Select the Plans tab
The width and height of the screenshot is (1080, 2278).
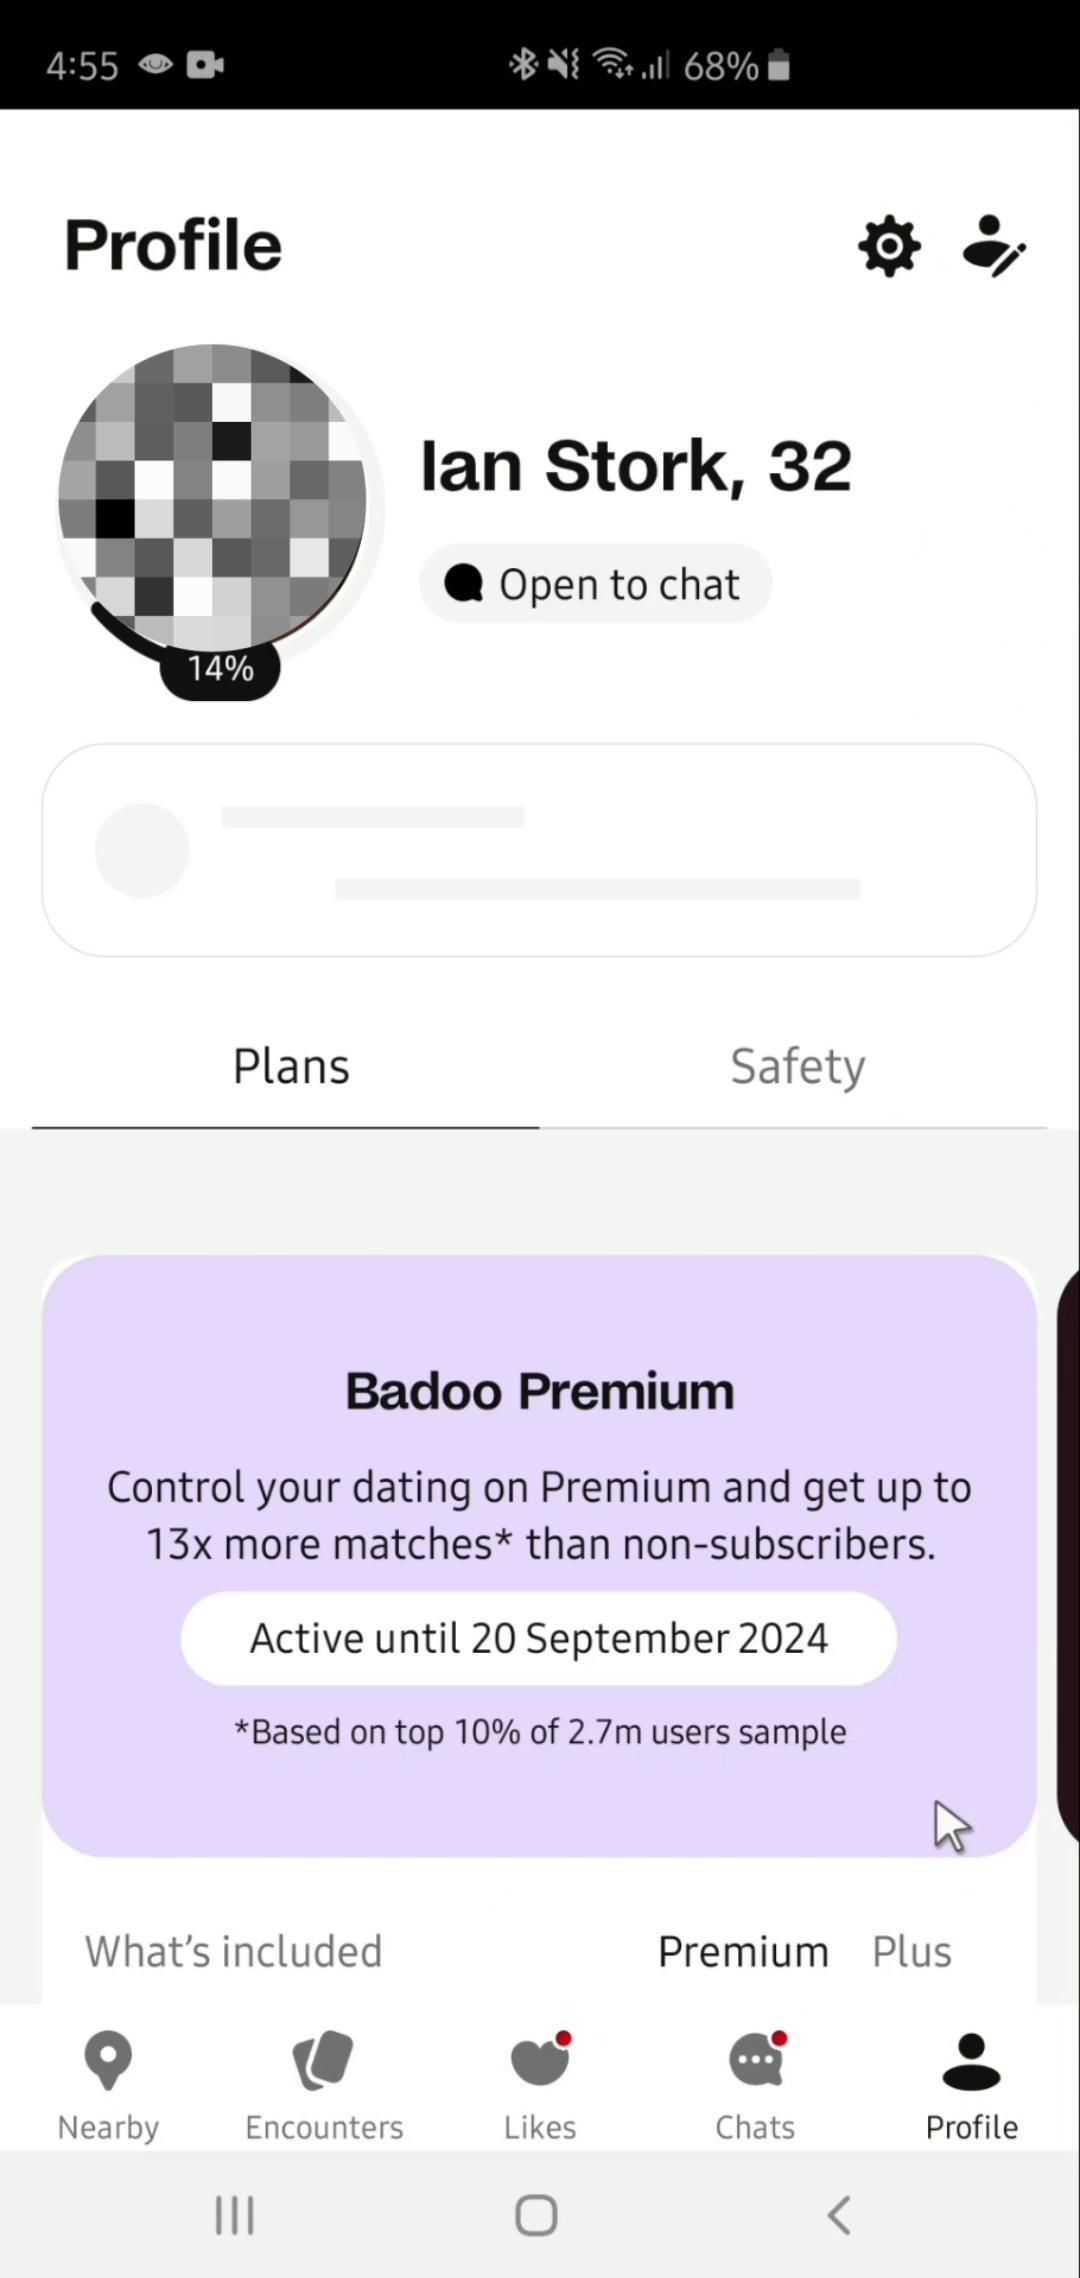tap(291, 1066)
